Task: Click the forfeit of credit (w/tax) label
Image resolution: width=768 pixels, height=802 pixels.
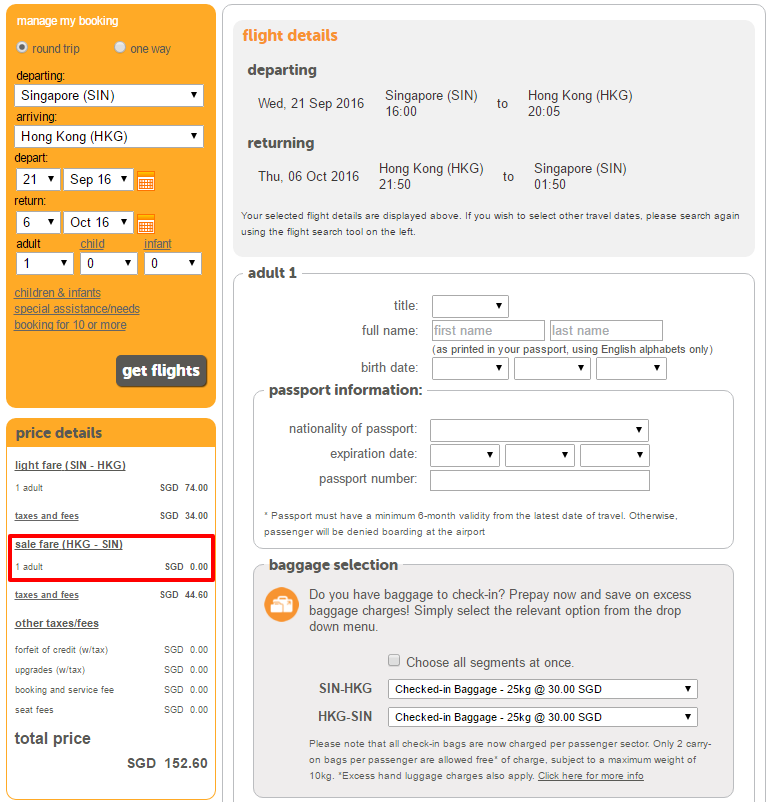Action: 61,650
